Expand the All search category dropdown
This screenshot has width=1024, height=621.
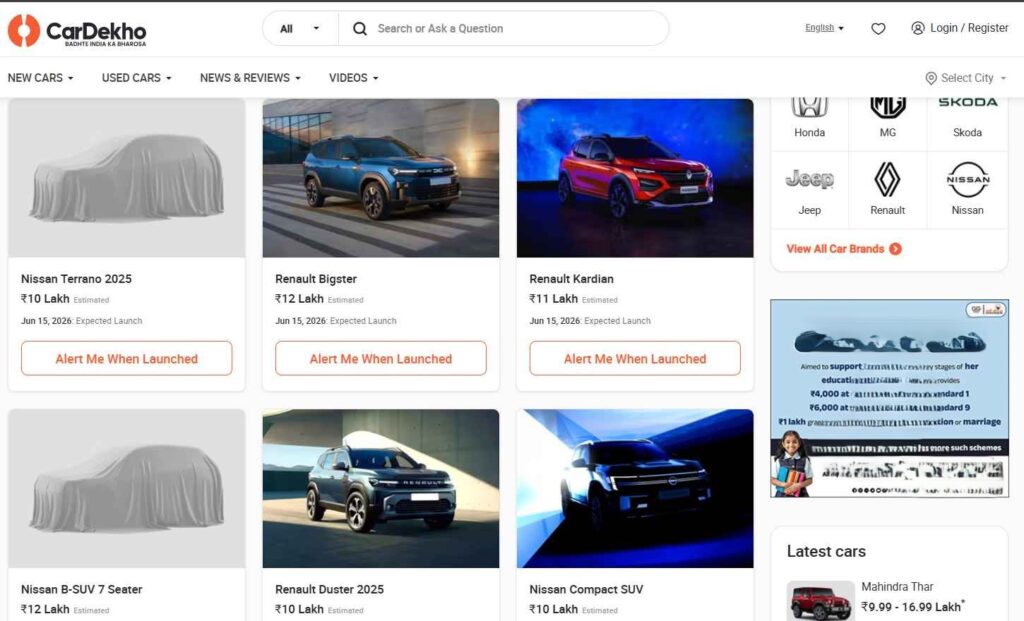pyautogui.click(x=299, y=29)
